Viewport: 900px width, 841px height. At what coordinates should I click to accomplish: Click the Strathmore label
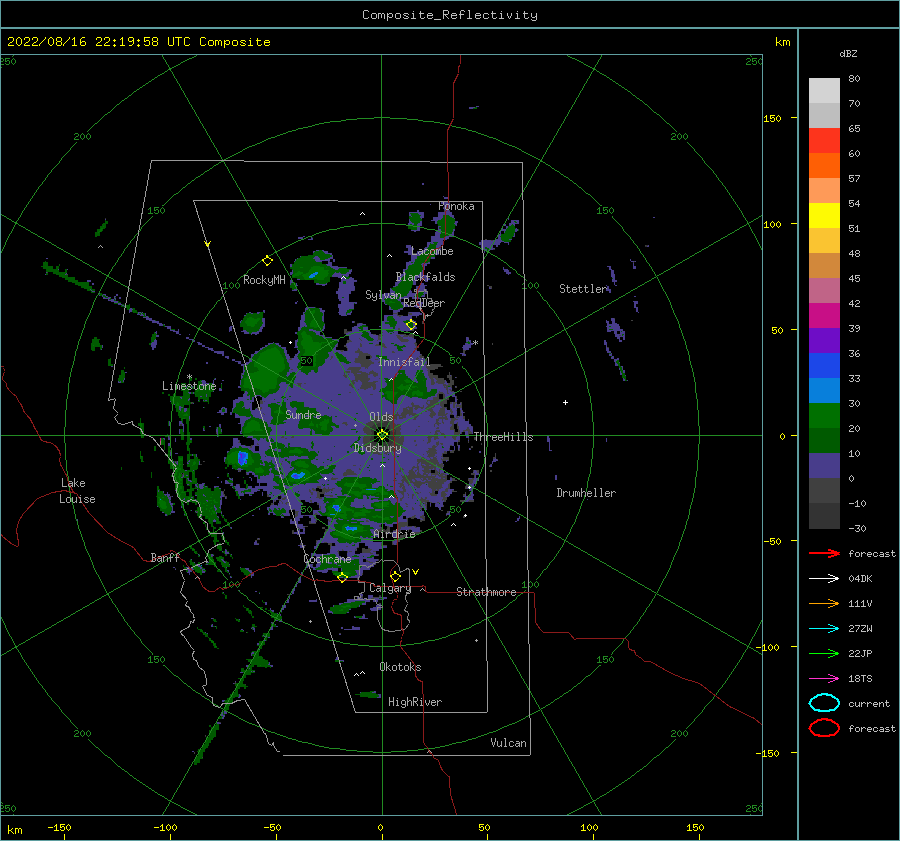coord(486,592)
